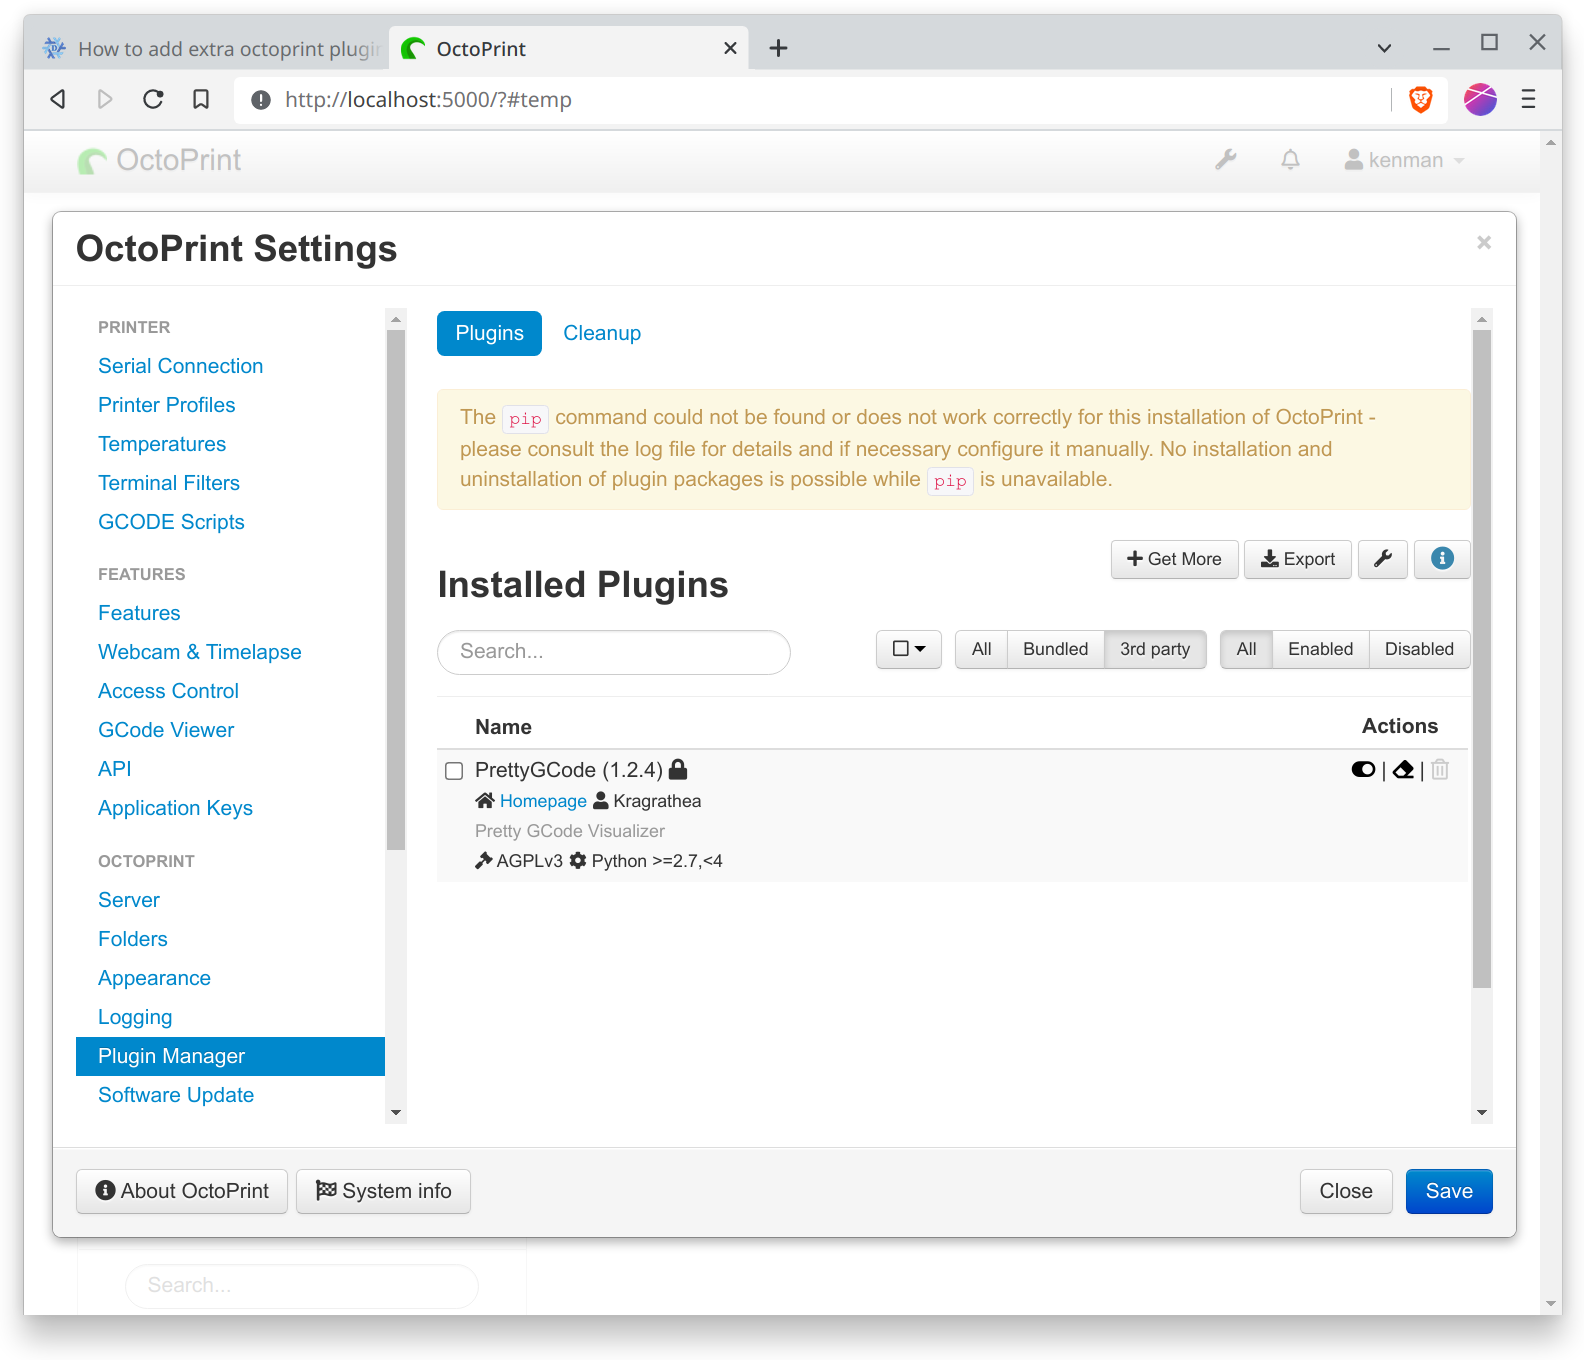Click Close button in dialog
Viewport: 1584px width, 1360px height.
pos(1346,1191)
